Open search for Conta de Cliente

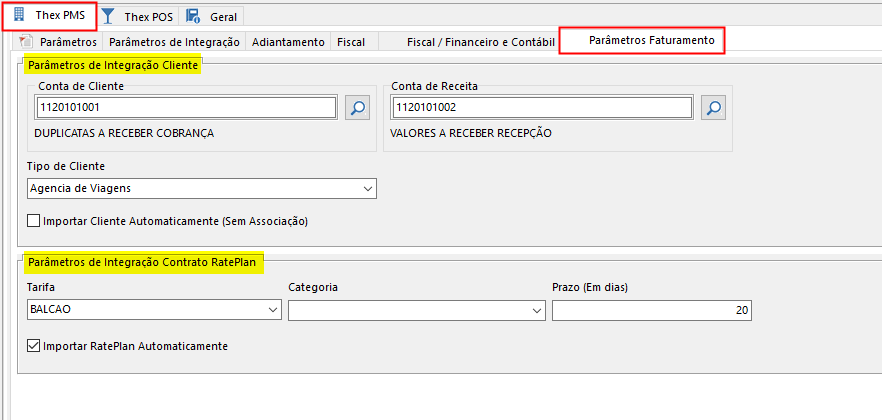click(357, 107)
